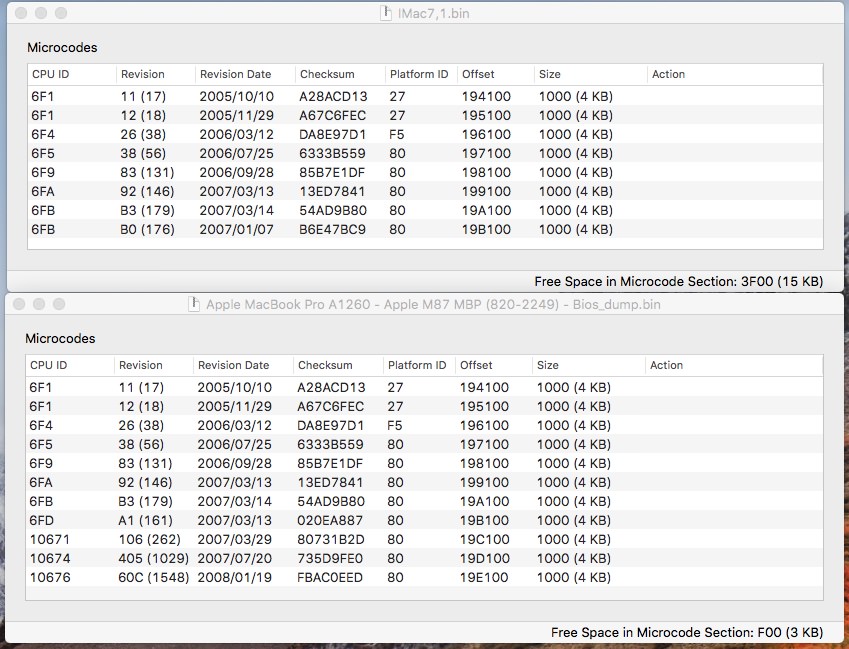
Task: Click date 2008/01/19 cell
Action: point(234,577)
